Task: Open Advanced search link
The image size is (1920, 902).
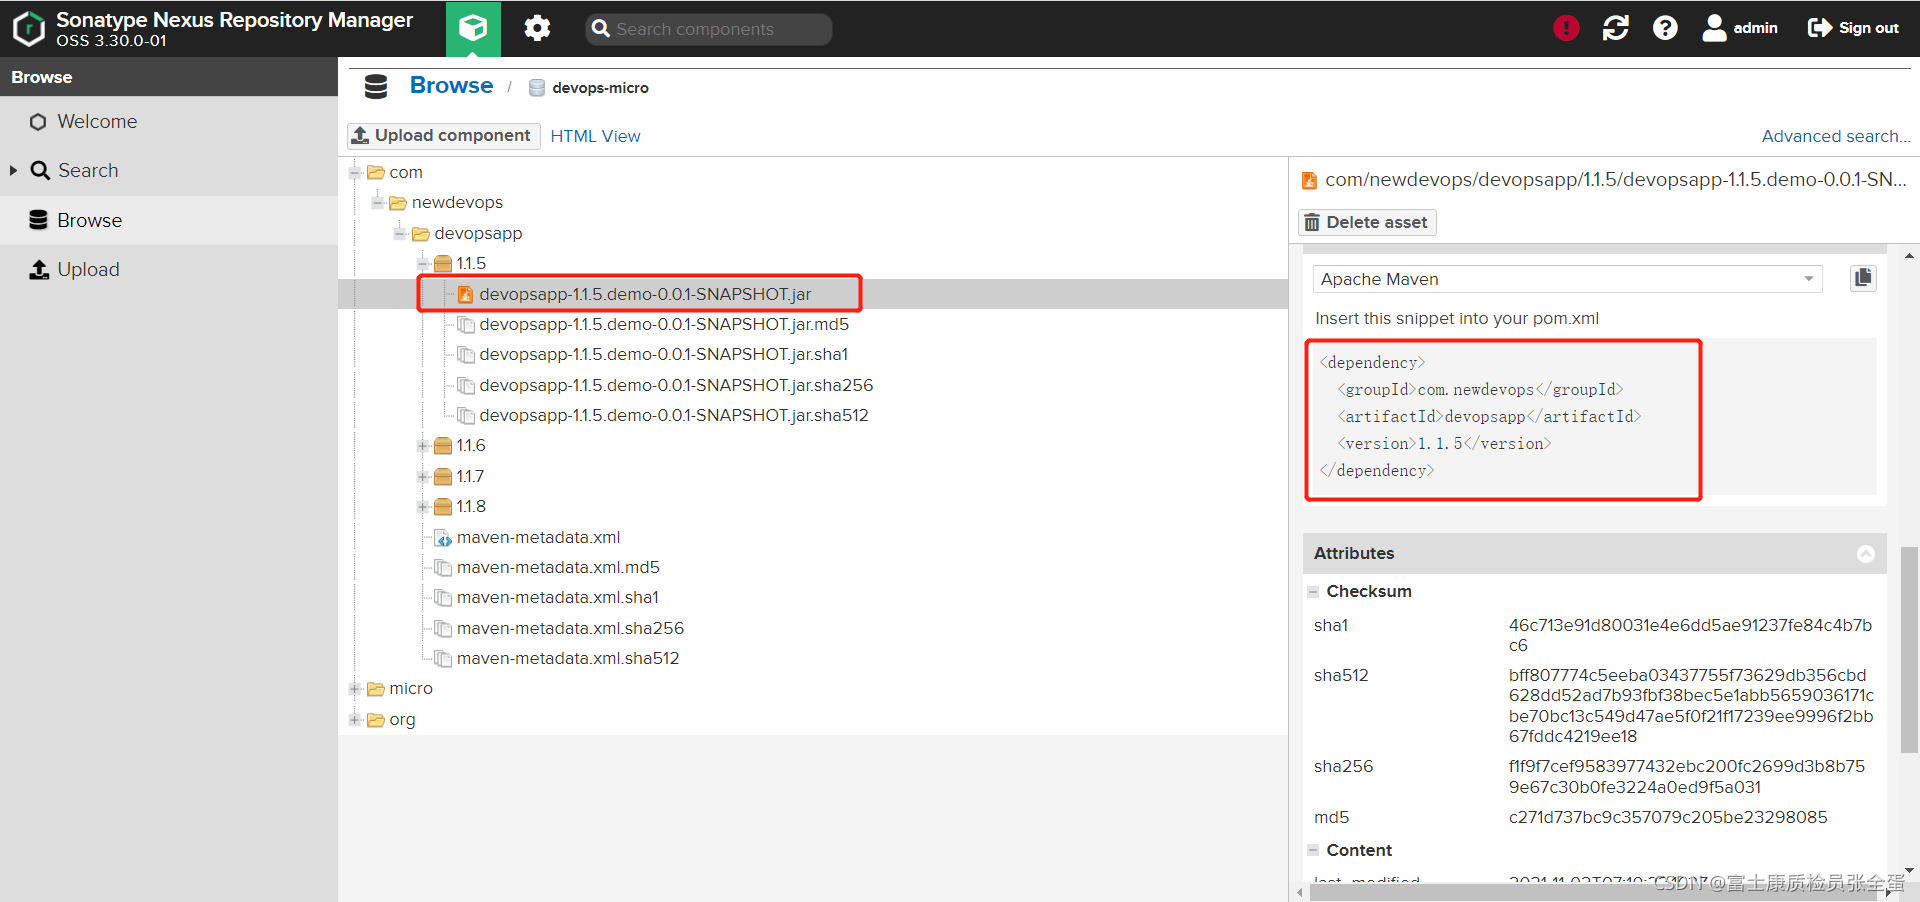Action: tap(1836, 136)
